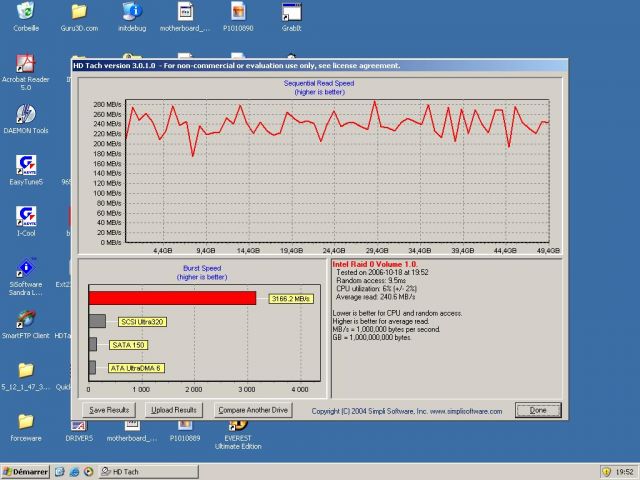Click the 49,4GB axis label

548,250
